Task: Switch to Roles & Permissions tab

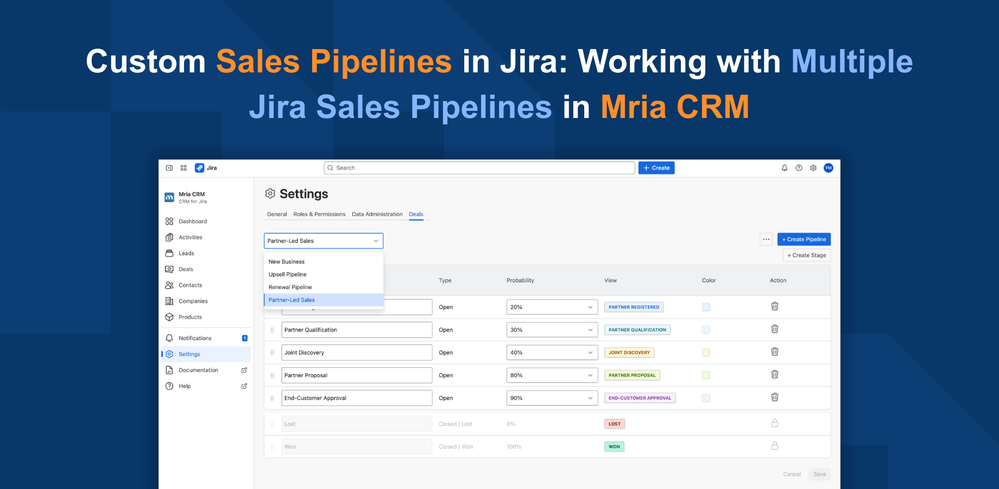Action: coord(319,215)
